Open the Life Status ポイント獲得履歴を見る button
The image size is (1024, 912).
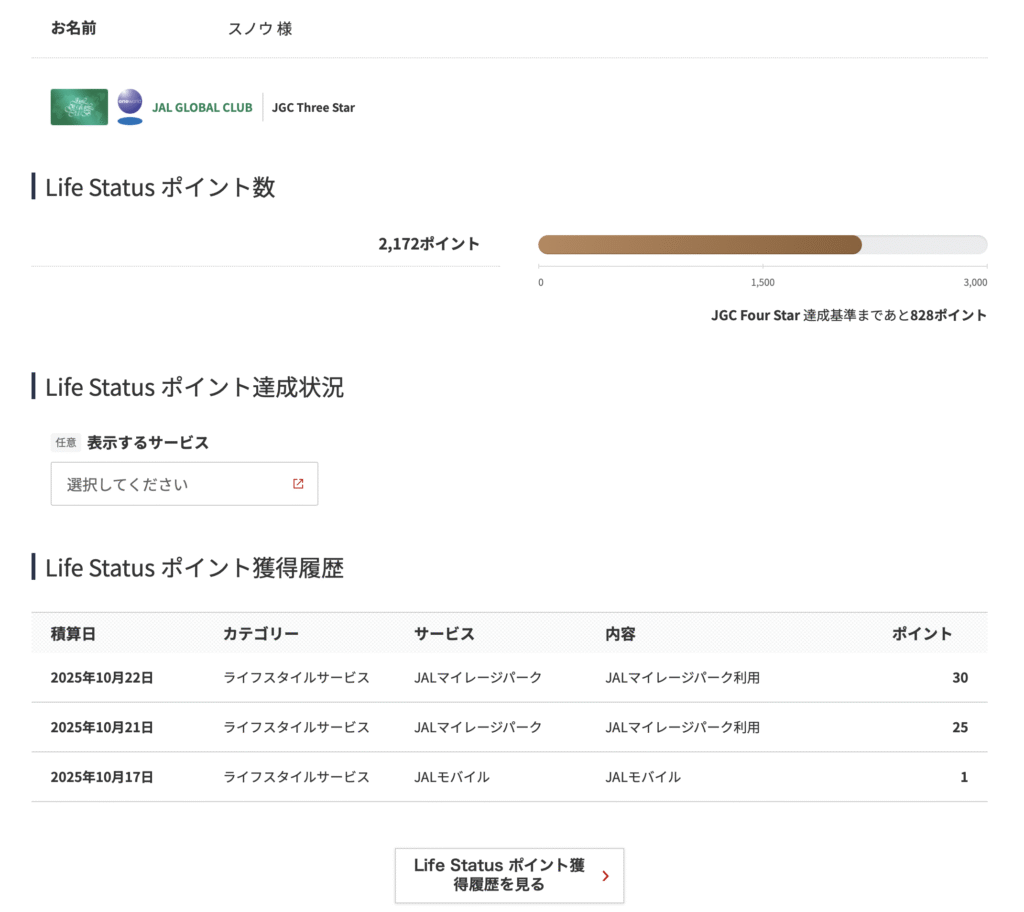pyautogui.click(x=499, y=875)
